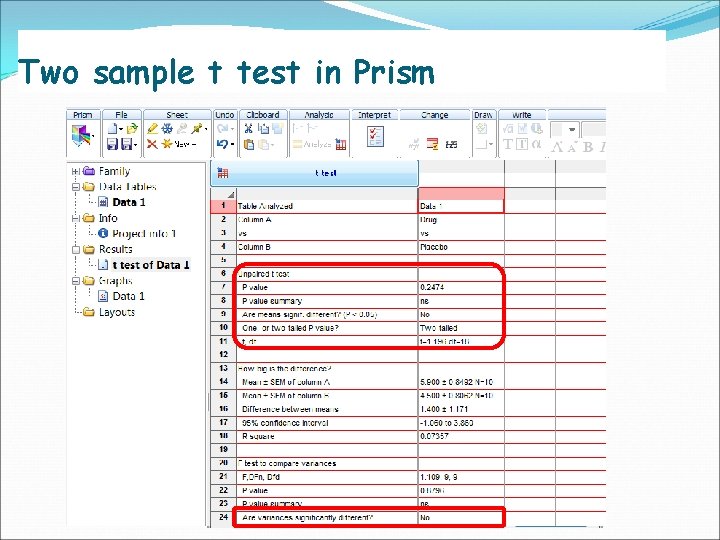Viewport: 720px width, 540px height.
Task: Select the T text tool in Write group
Action: point(507,144)
